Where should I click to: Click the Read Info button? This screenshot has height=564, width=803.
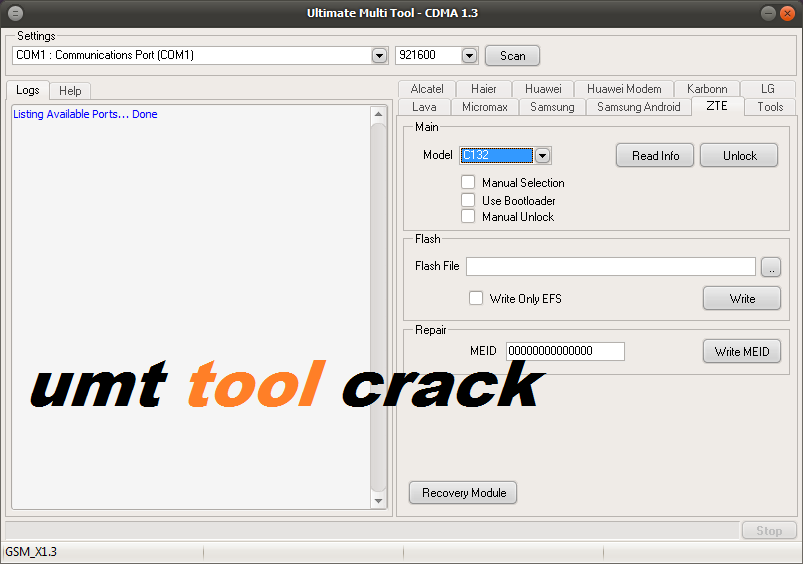pyautogui.click(x=655, y=156)
